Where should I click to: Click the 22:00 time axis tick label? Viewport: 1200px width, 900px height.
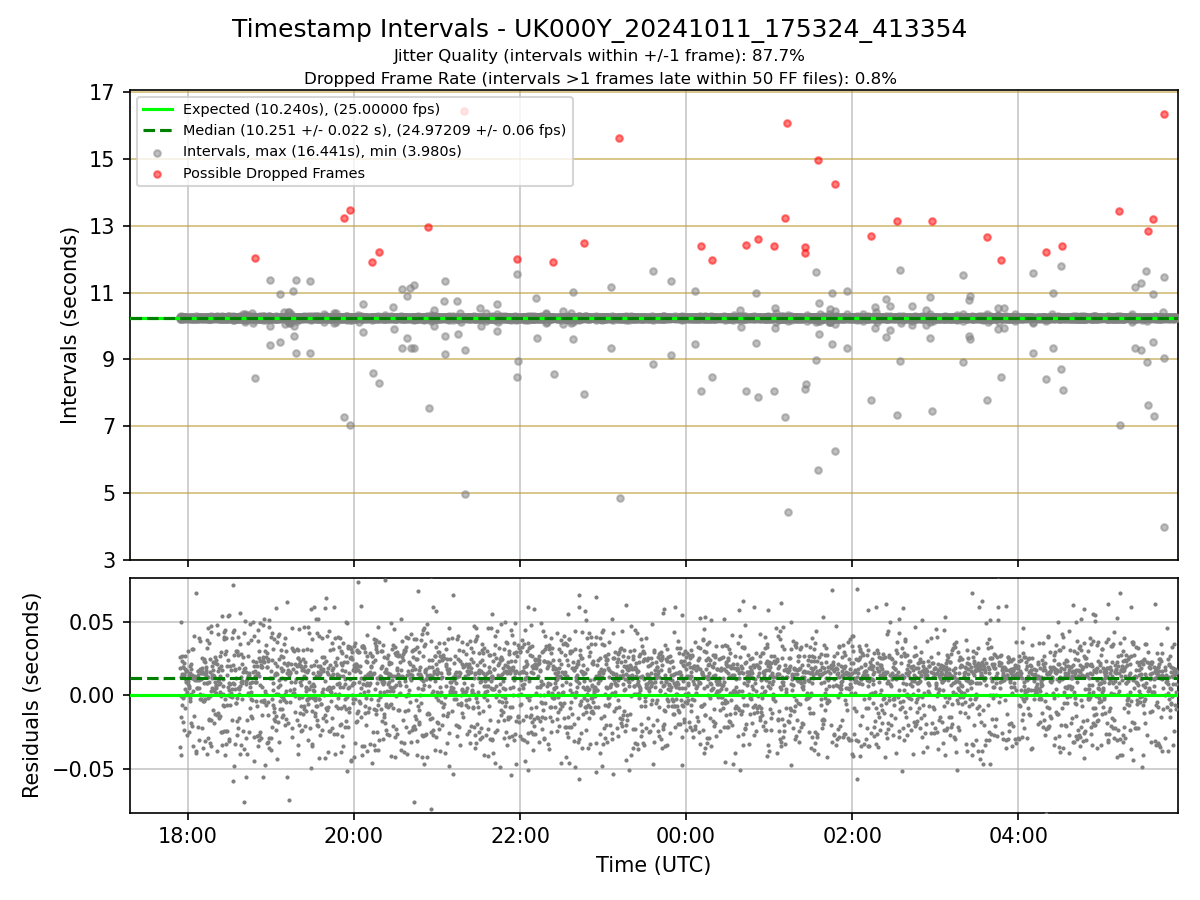[x=519, y=833]
